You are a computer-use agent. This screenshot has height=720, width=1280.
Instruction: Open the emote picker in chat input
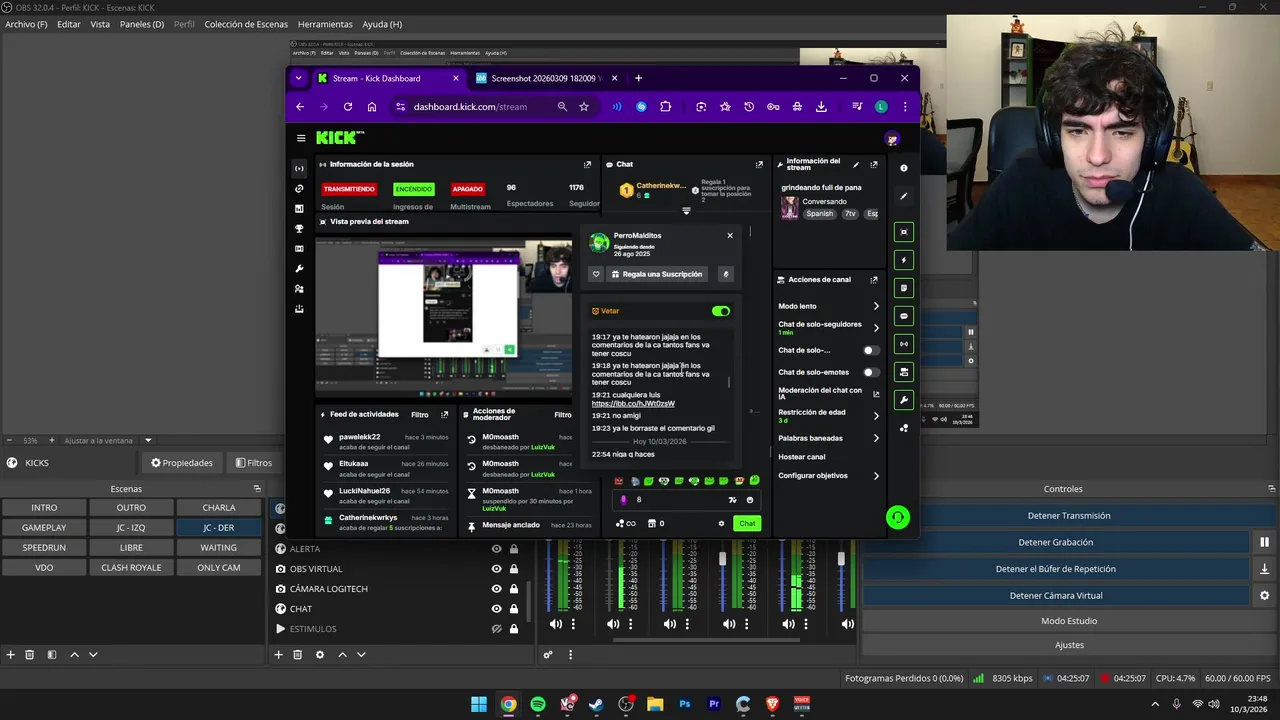[749, 500]
